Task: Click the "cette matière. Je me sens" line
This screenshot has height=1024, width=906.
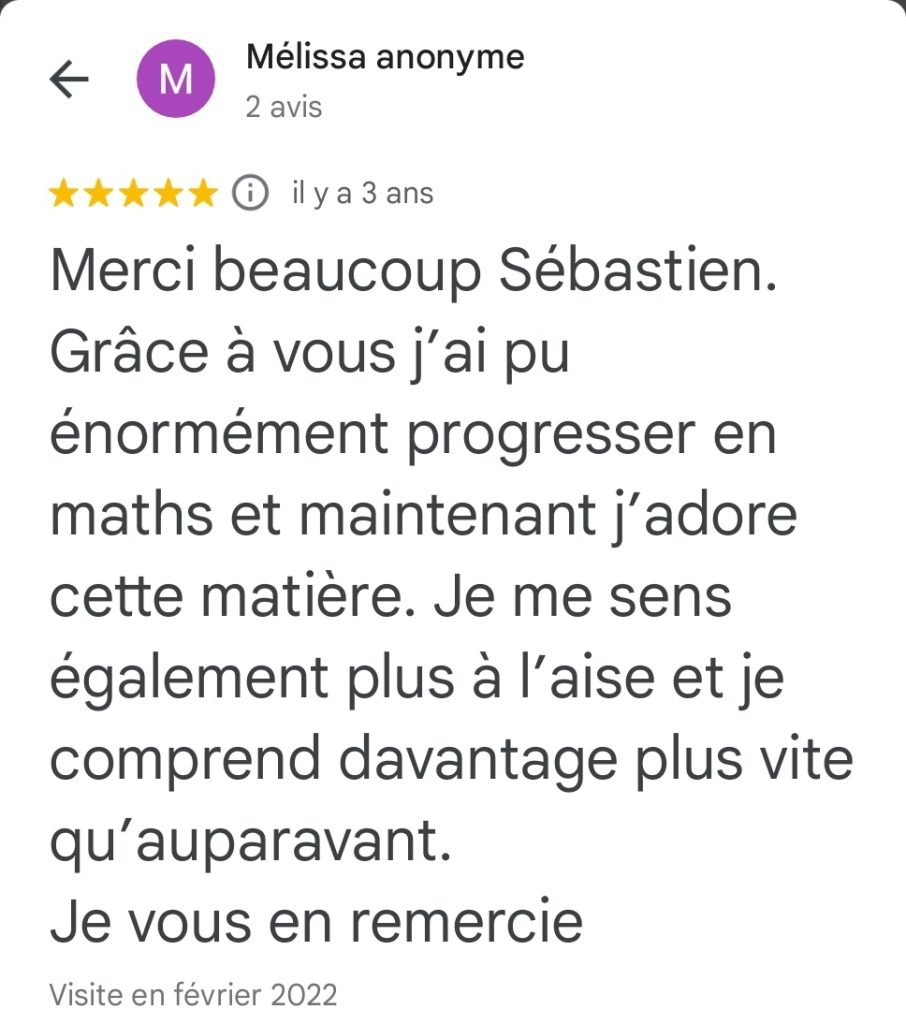Action: 391,598
